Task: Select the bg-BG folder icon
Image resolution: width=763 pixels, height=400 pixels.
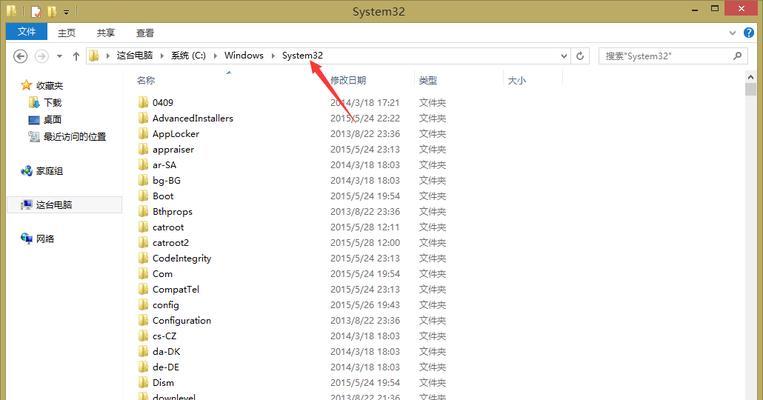Action: click(x=143, y=180)
